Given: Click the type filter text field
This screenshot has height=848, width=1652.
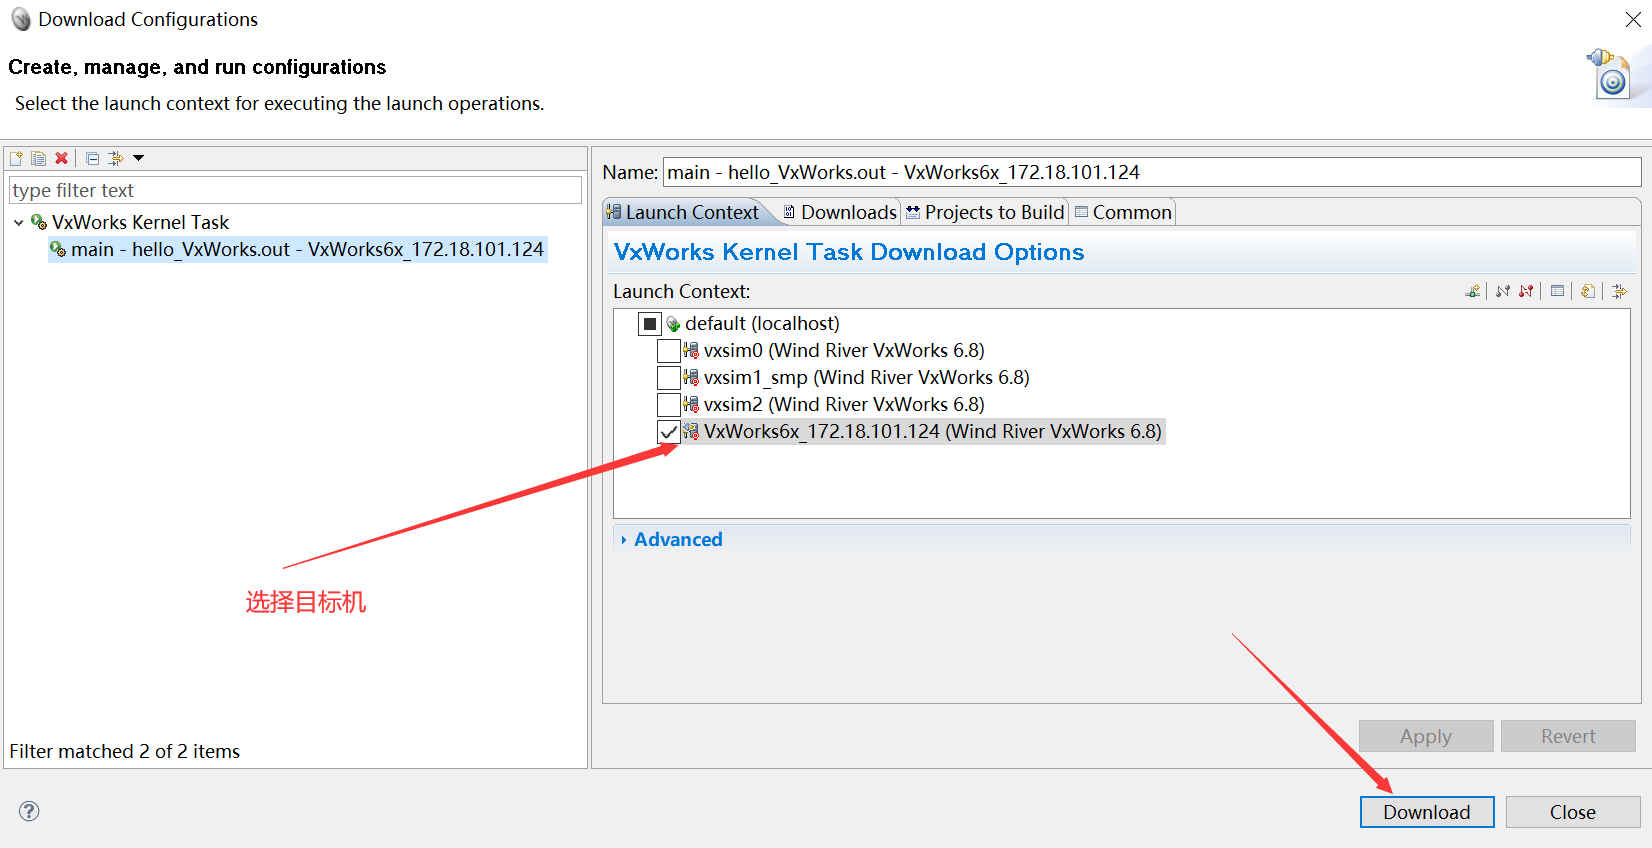Looking at the screenshot, I should pos(295,190).
